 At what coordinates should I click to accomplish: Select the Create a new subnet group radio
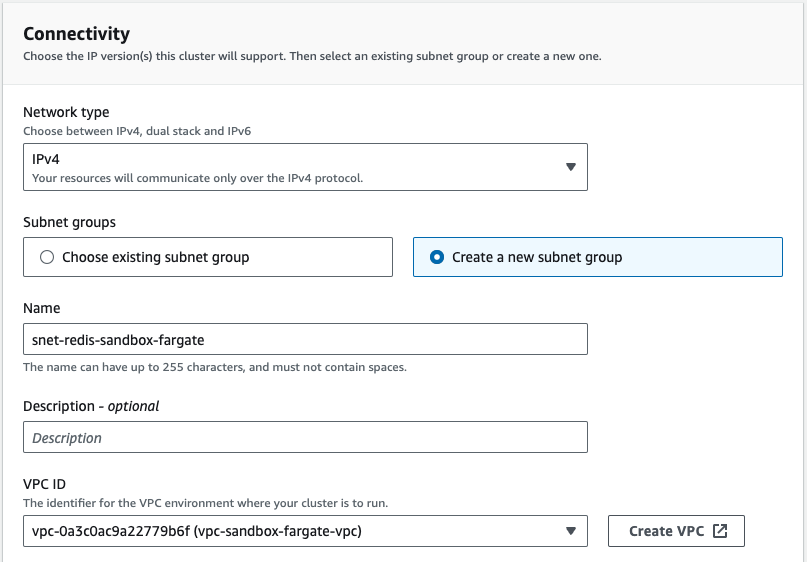coord(437,257)
